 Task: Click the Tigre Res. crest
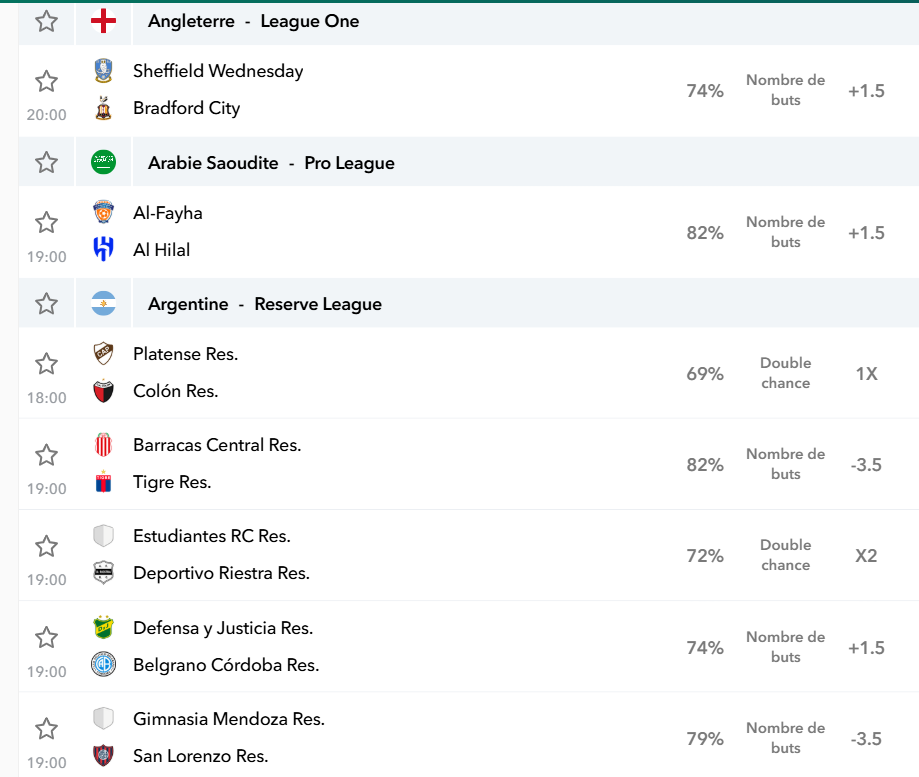click(103, 482)
